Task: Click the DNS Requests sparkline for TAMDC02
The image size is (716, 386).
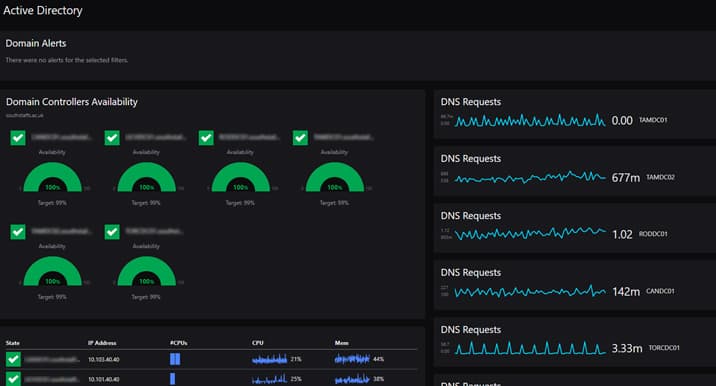Action: (x=530, y=177)
